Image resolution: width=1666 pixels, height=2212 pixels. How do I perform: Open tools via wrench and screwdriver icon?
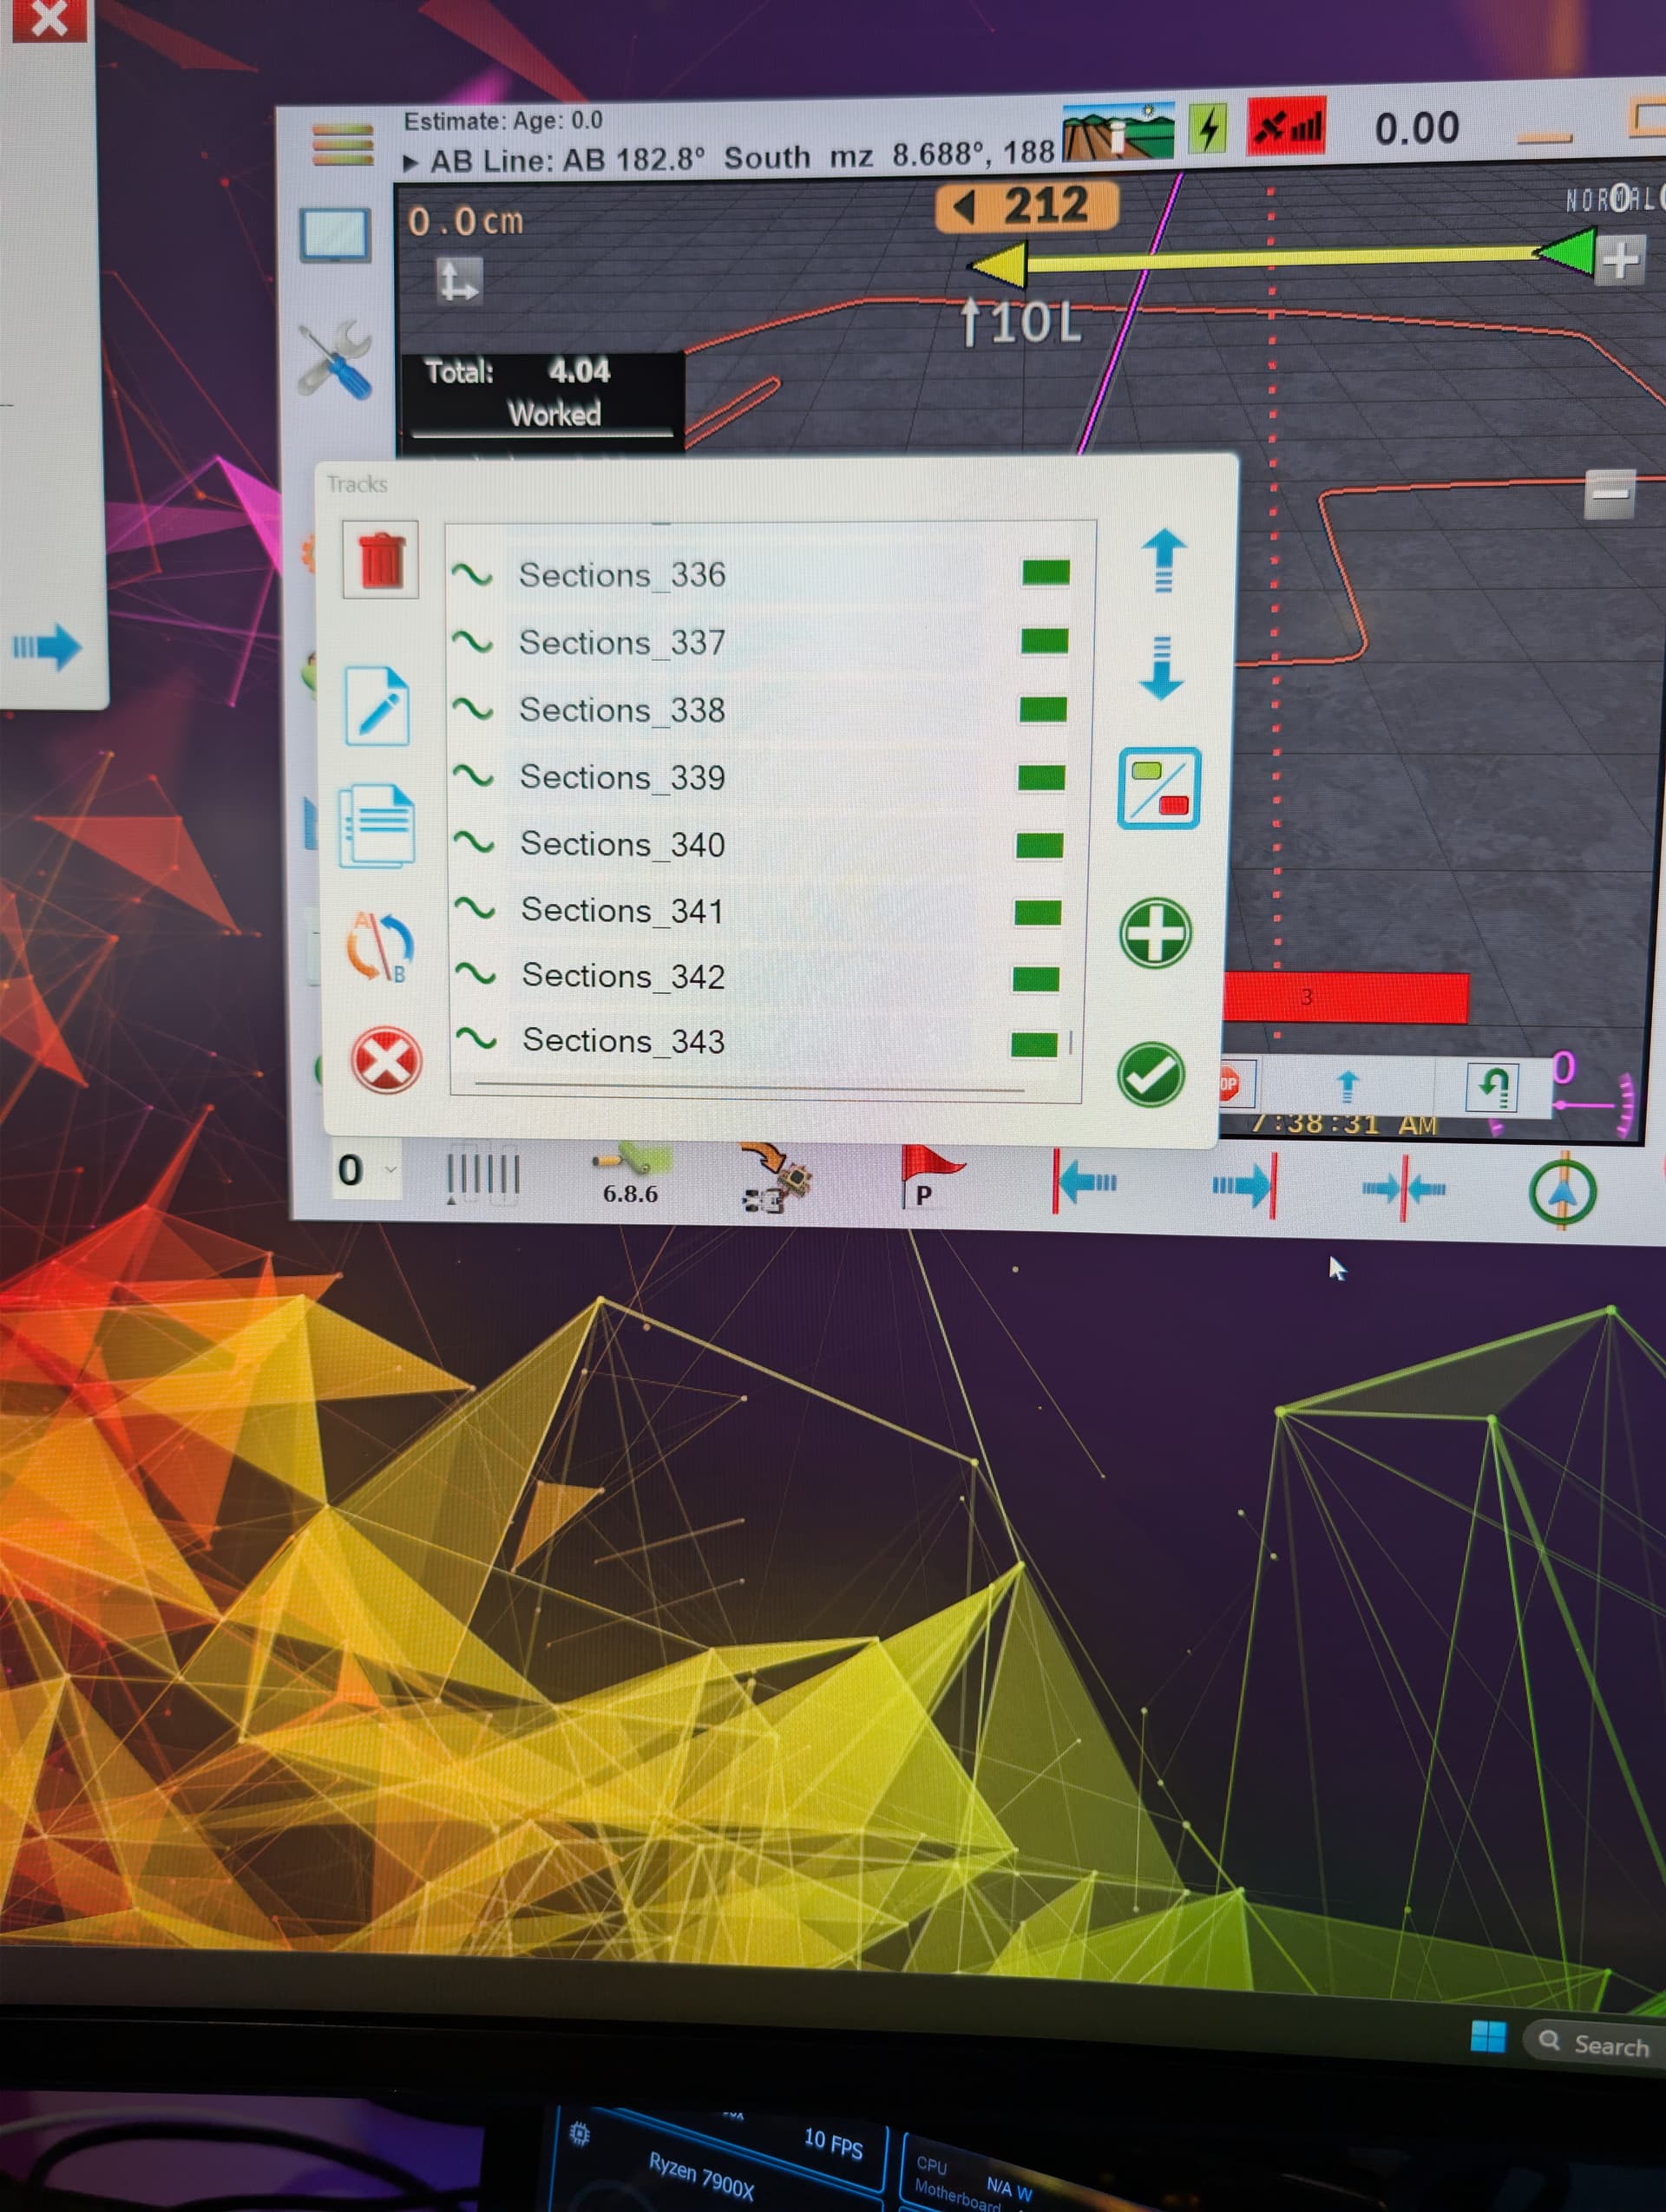tap(336, 360)
